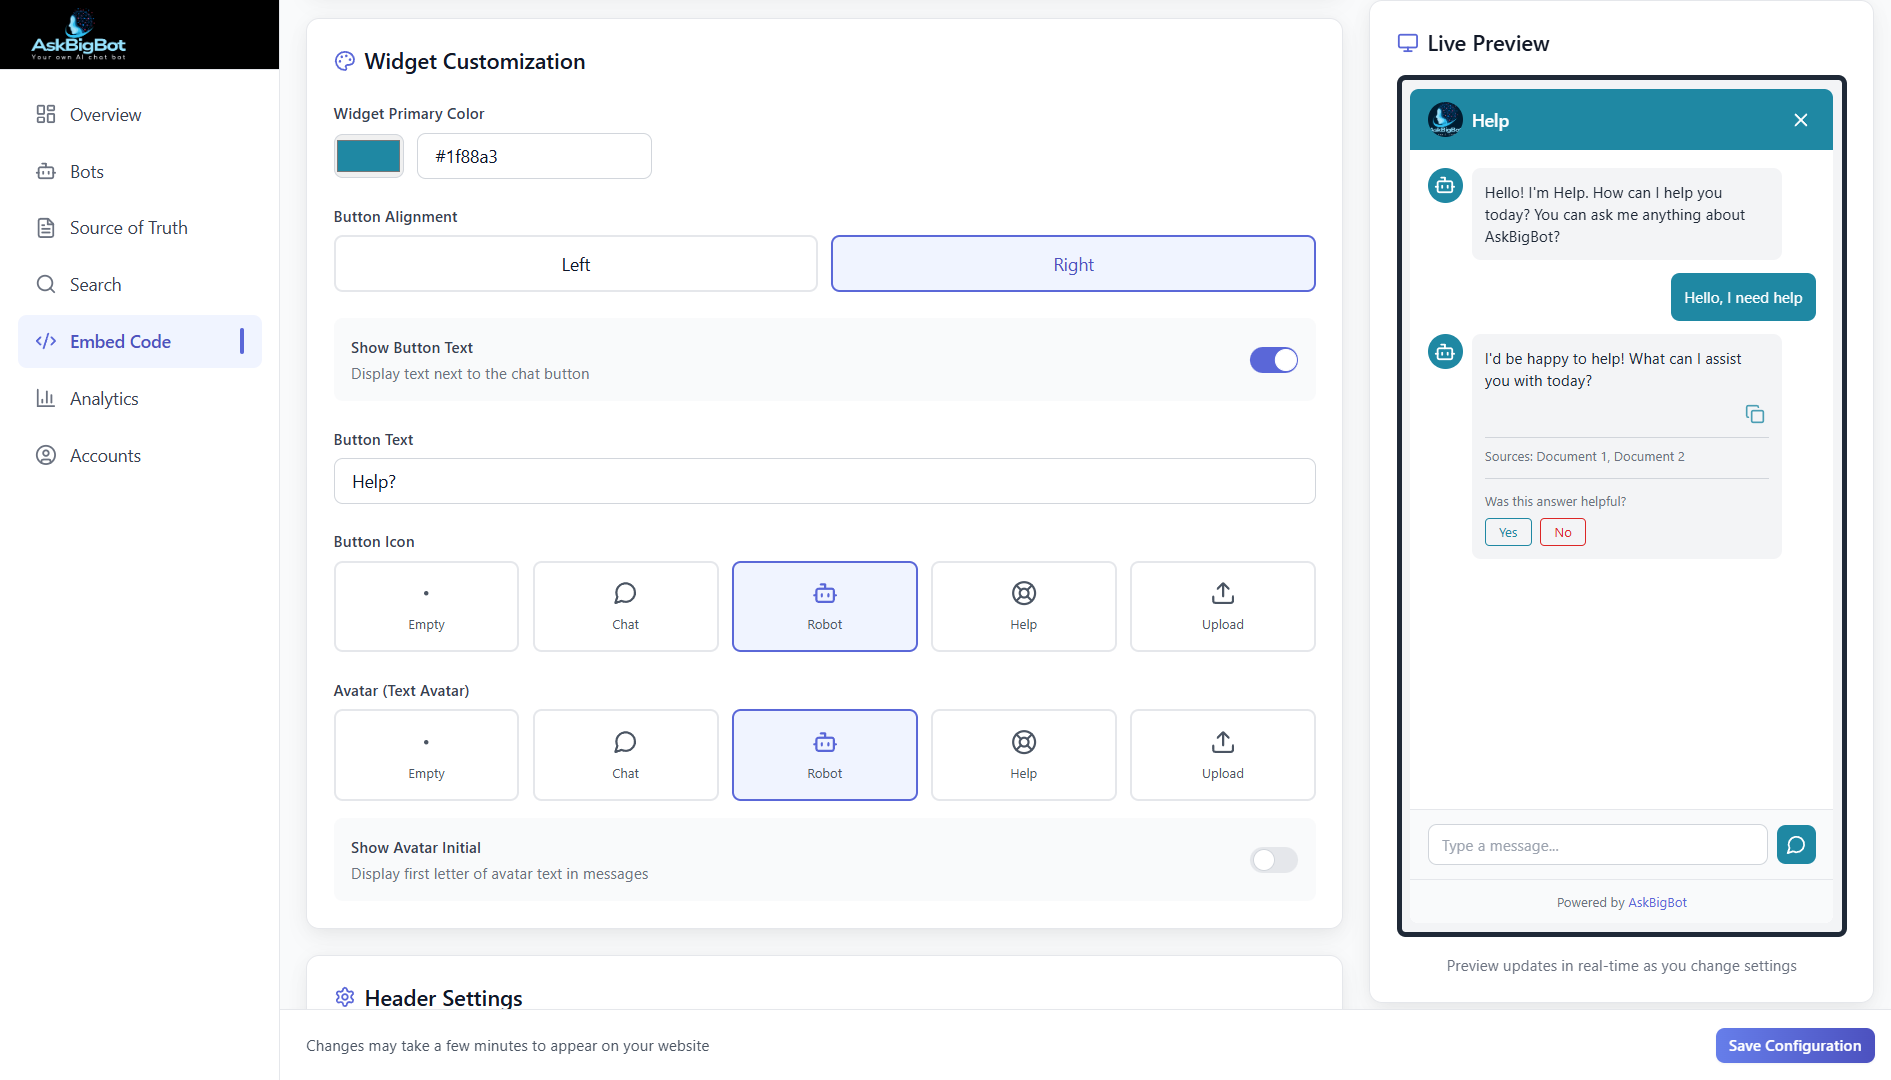The height and width of the screenshot is (1080, 1891).
Task: Open the widget primary color picker
Action: [x=368, y=156]
